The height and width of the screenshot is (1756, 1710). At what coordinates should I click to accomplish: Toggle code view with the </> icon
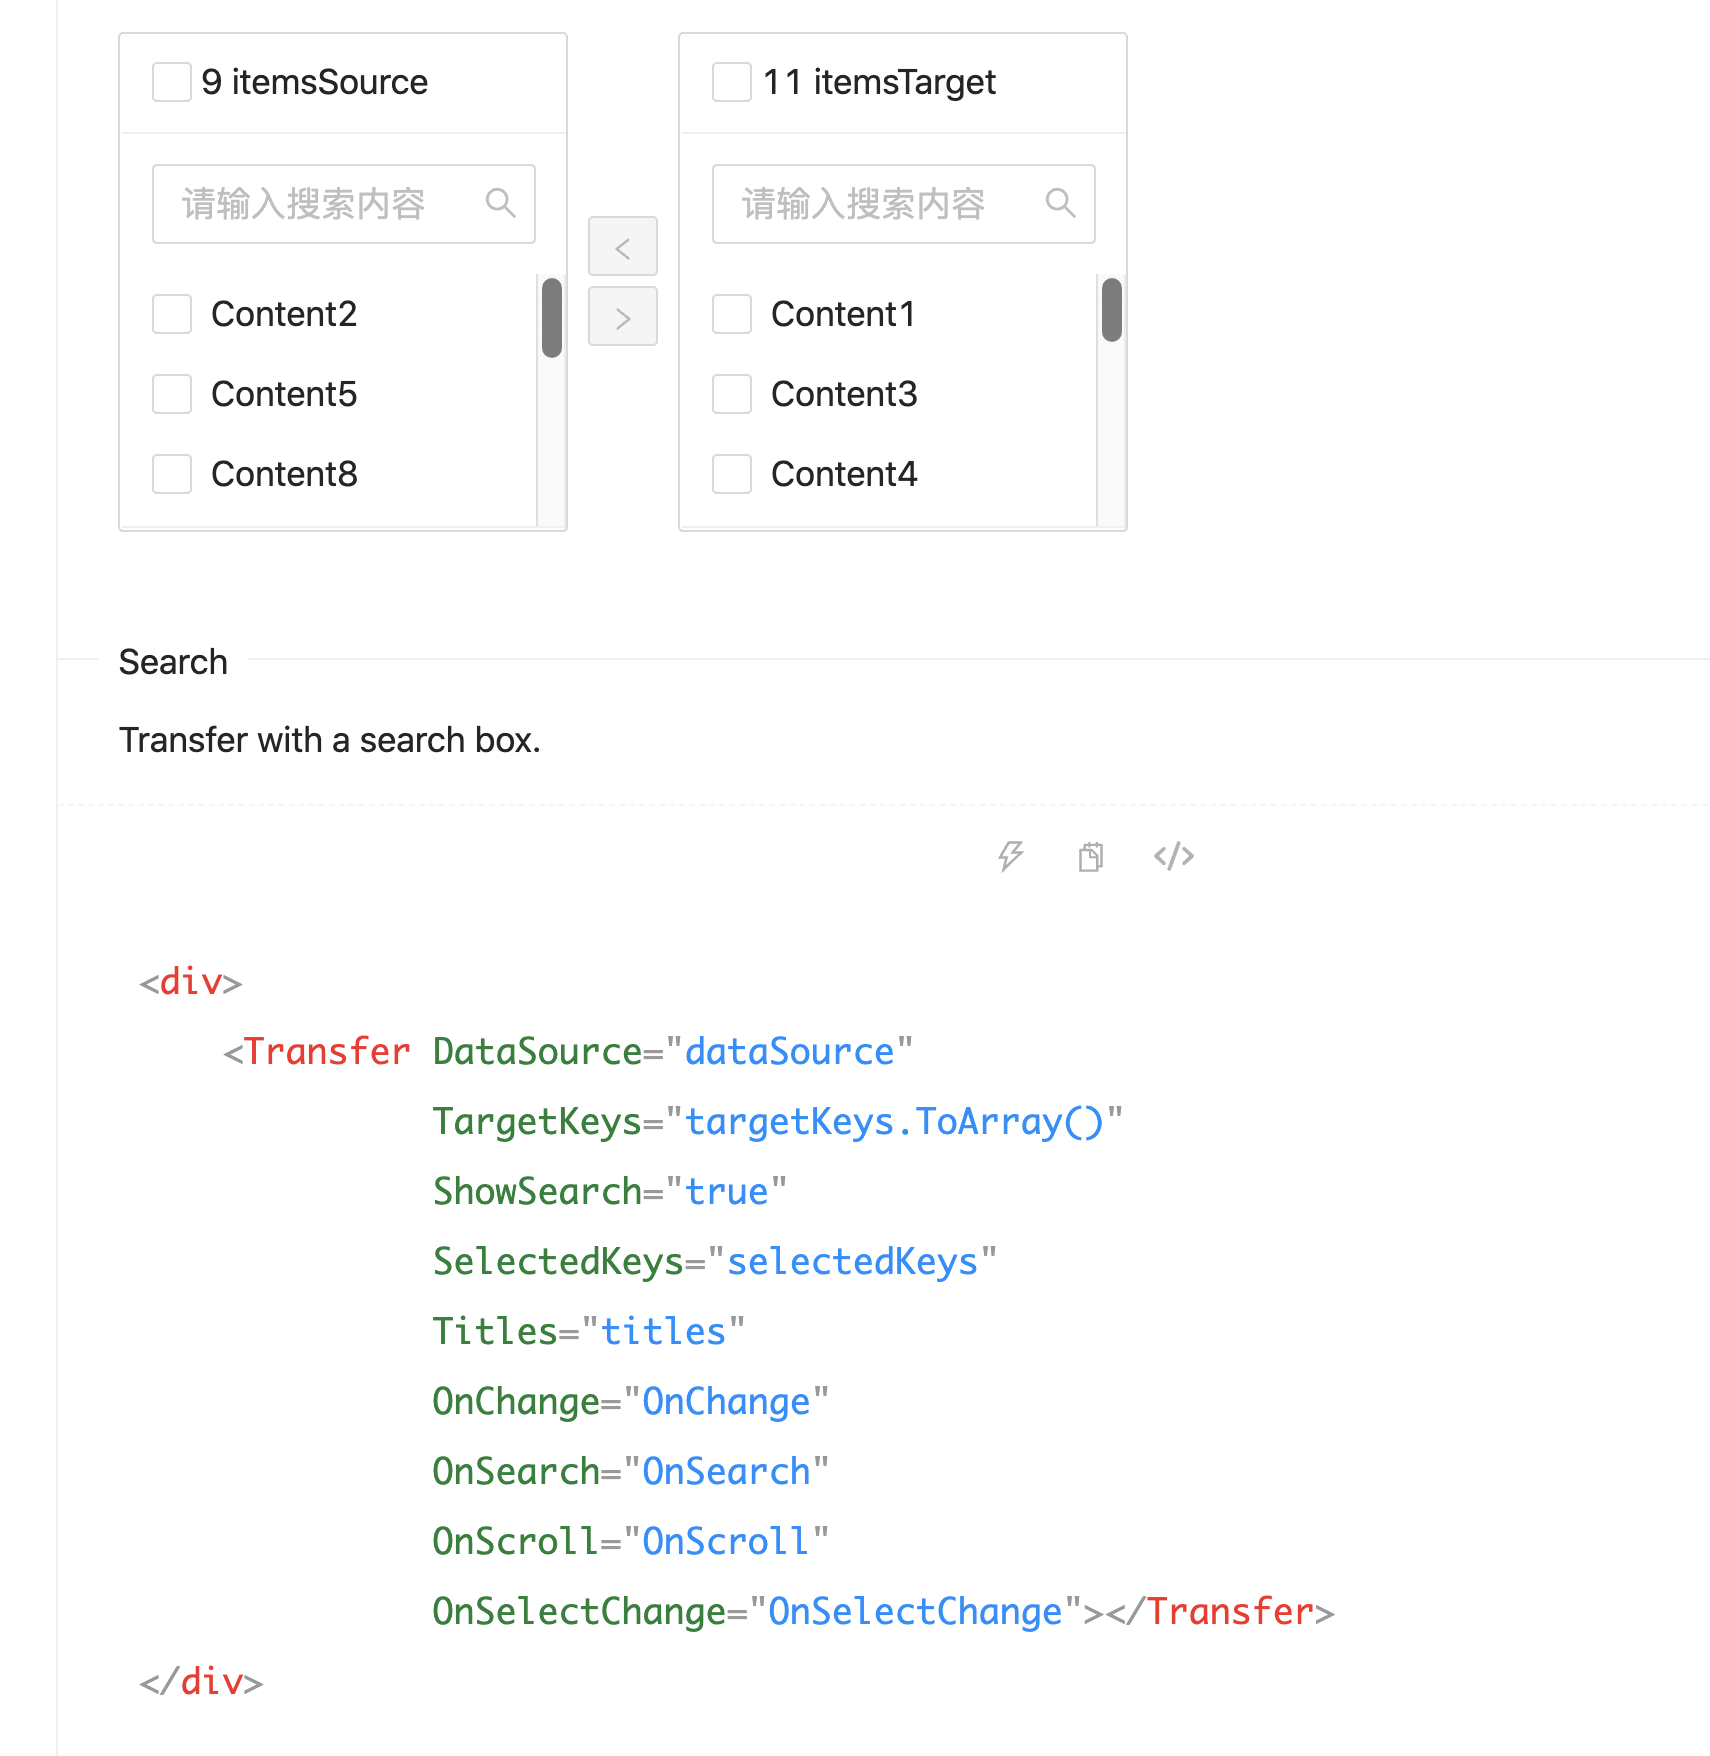(1172, 856)
